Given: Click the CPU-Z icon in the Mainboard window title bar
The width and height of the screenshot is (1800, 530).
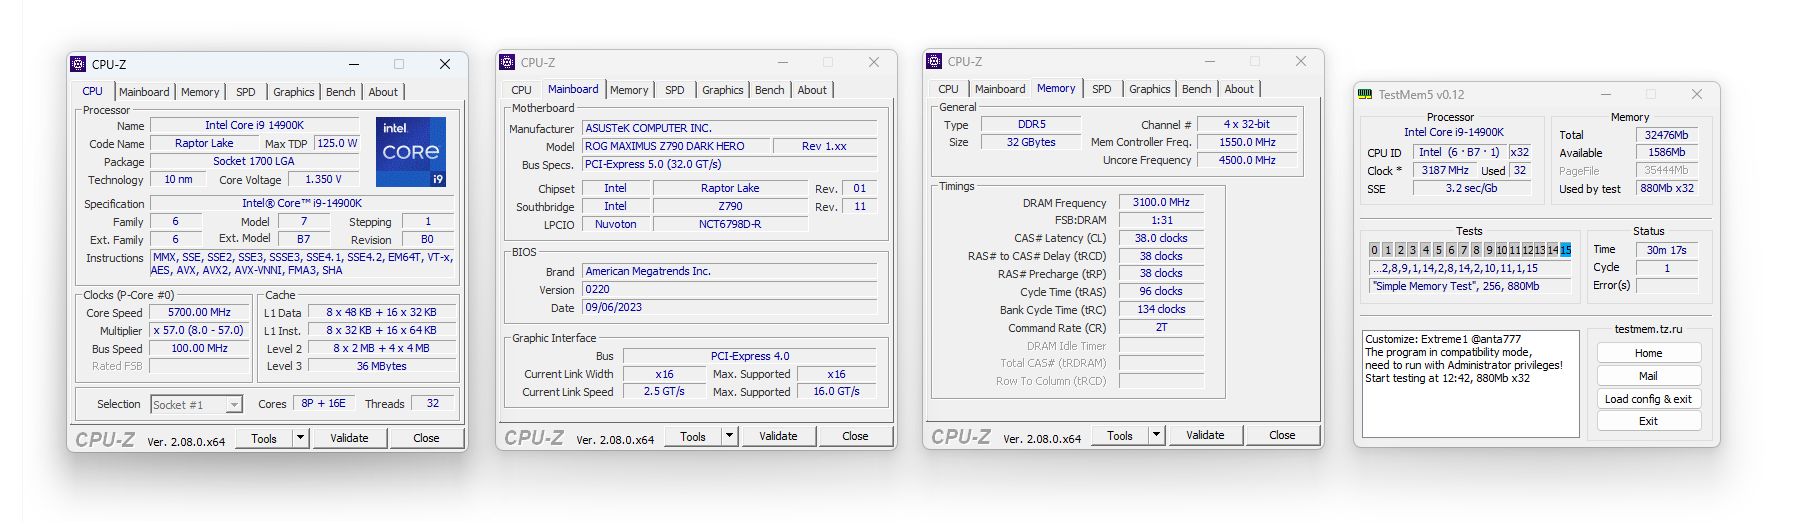Looking at the screenshot, I should [x=507, y=62].
